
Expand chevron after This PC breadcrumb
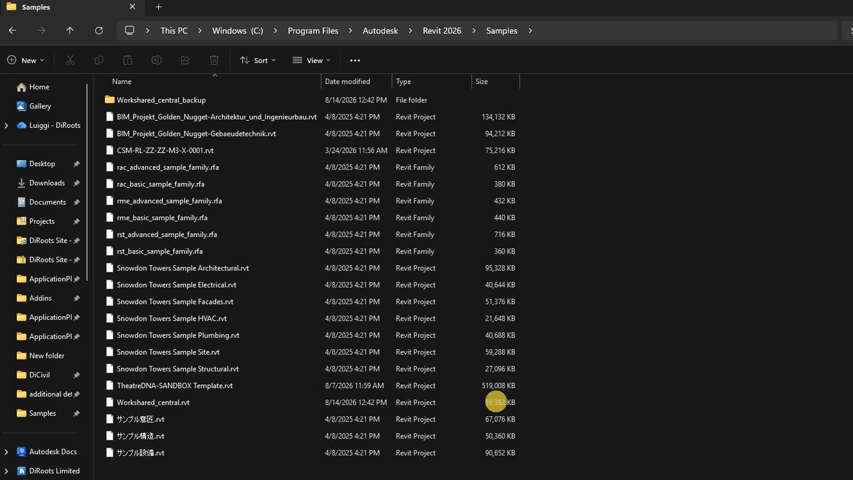(x=200, y=30)
